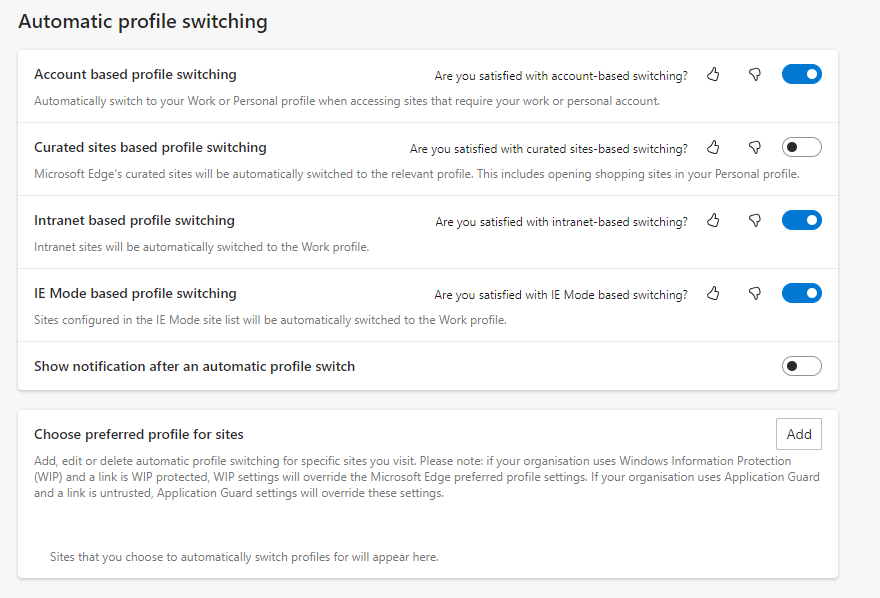Turn off Intranet based profile switching
Screen dimensions: 880x598
(x=801, y=220)
